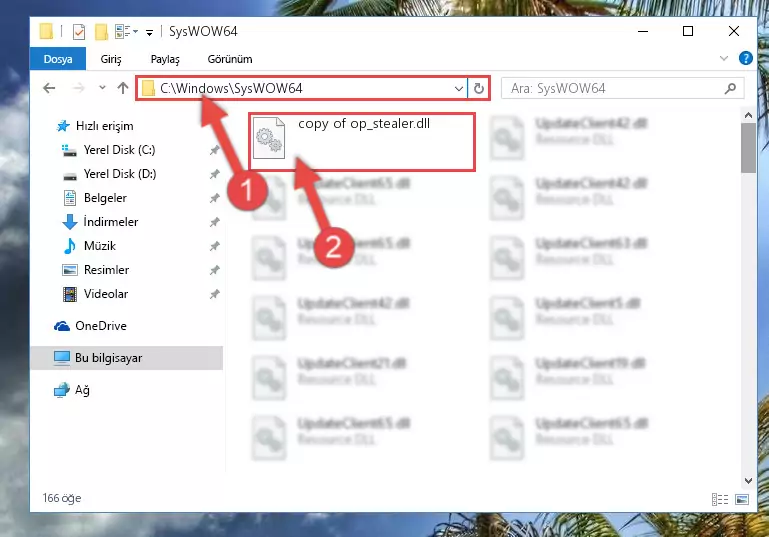
Task: Click the address bar path C:\Windows\SysWOW64
Action: [231, 88]
